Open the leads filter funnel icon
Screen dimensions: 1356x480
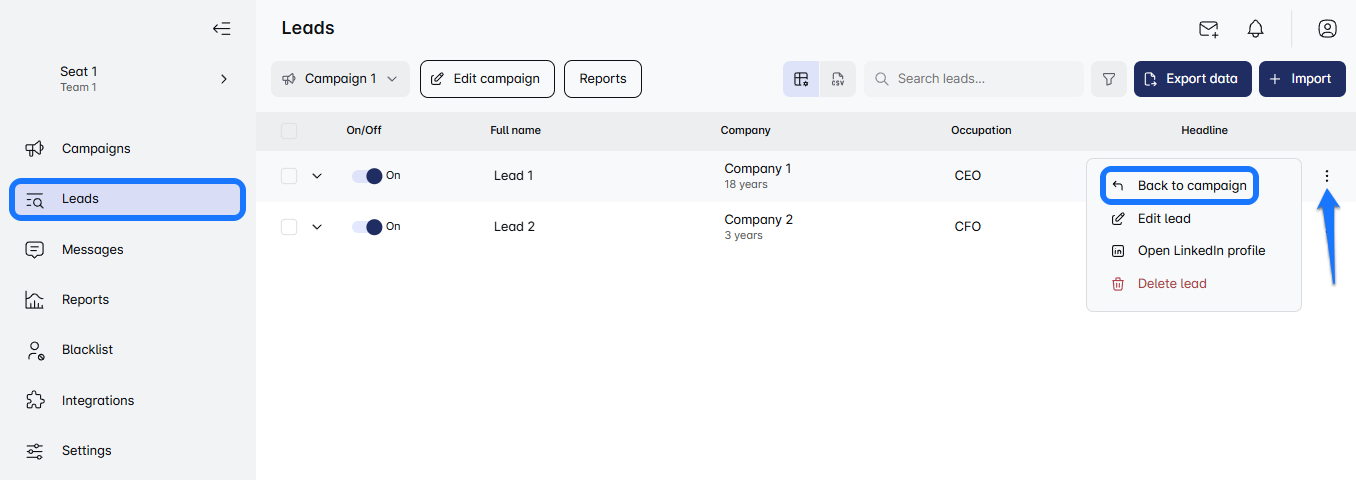coord(1108,79)
